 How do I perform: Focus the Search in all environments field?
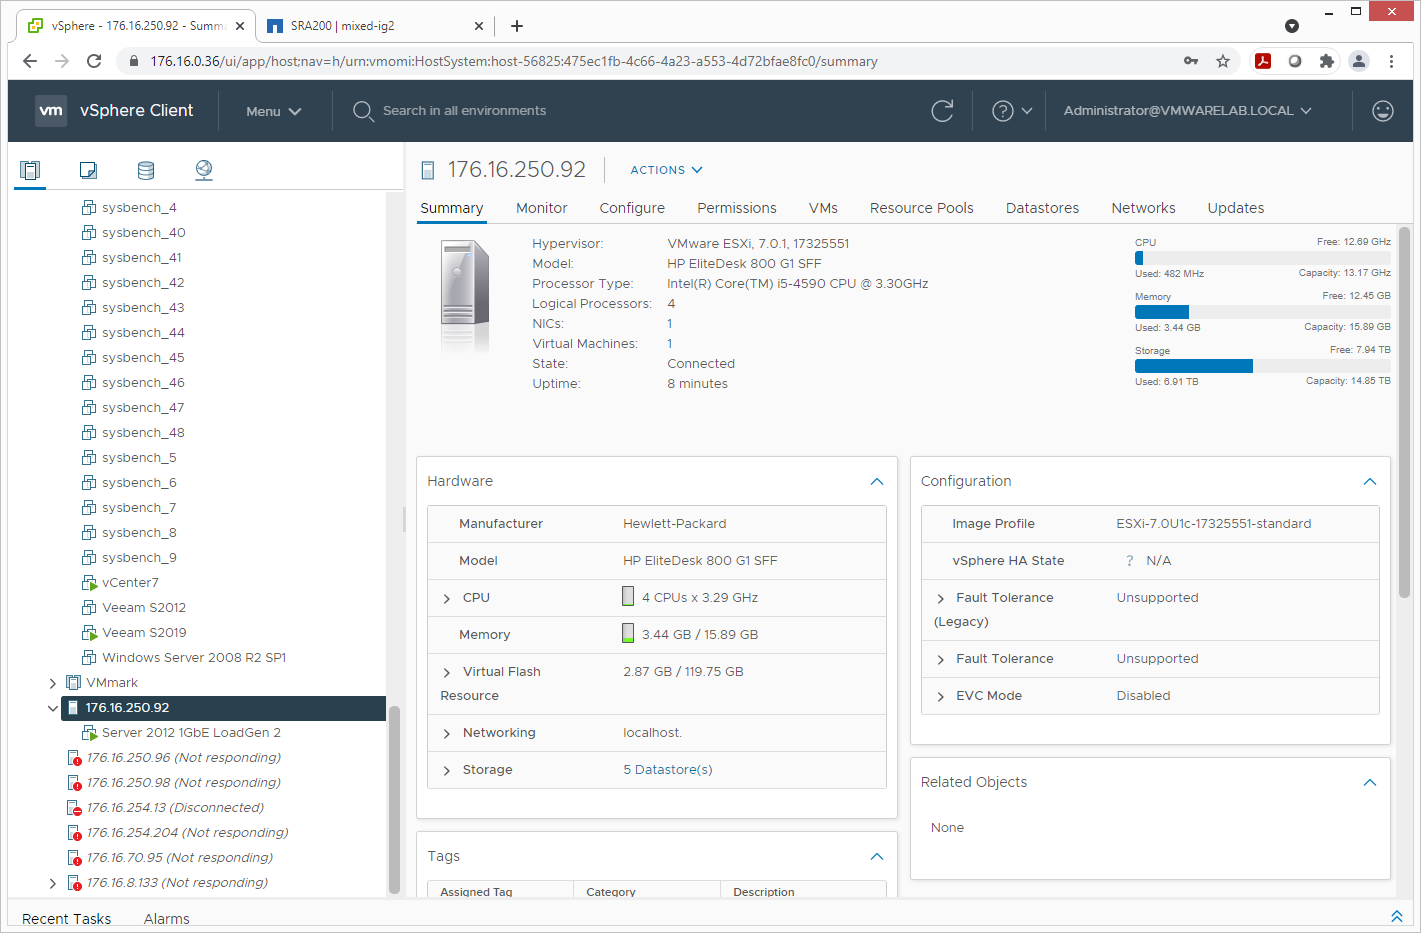click(x=464, y=111)
